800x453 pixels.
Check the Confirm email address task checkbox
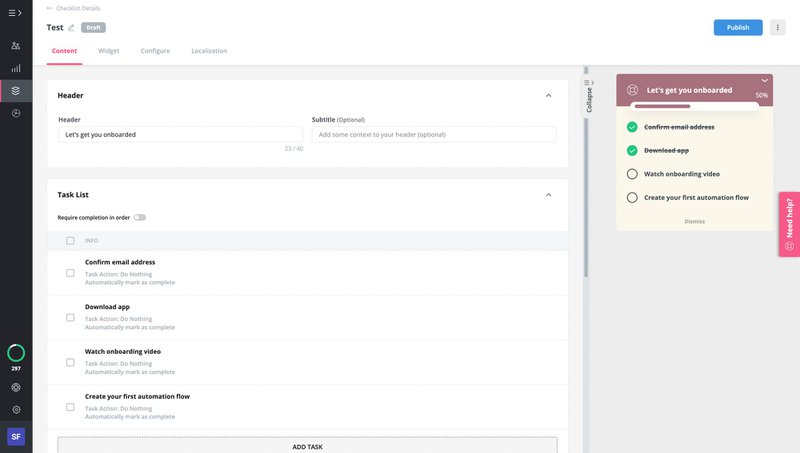tap(70, 273)
